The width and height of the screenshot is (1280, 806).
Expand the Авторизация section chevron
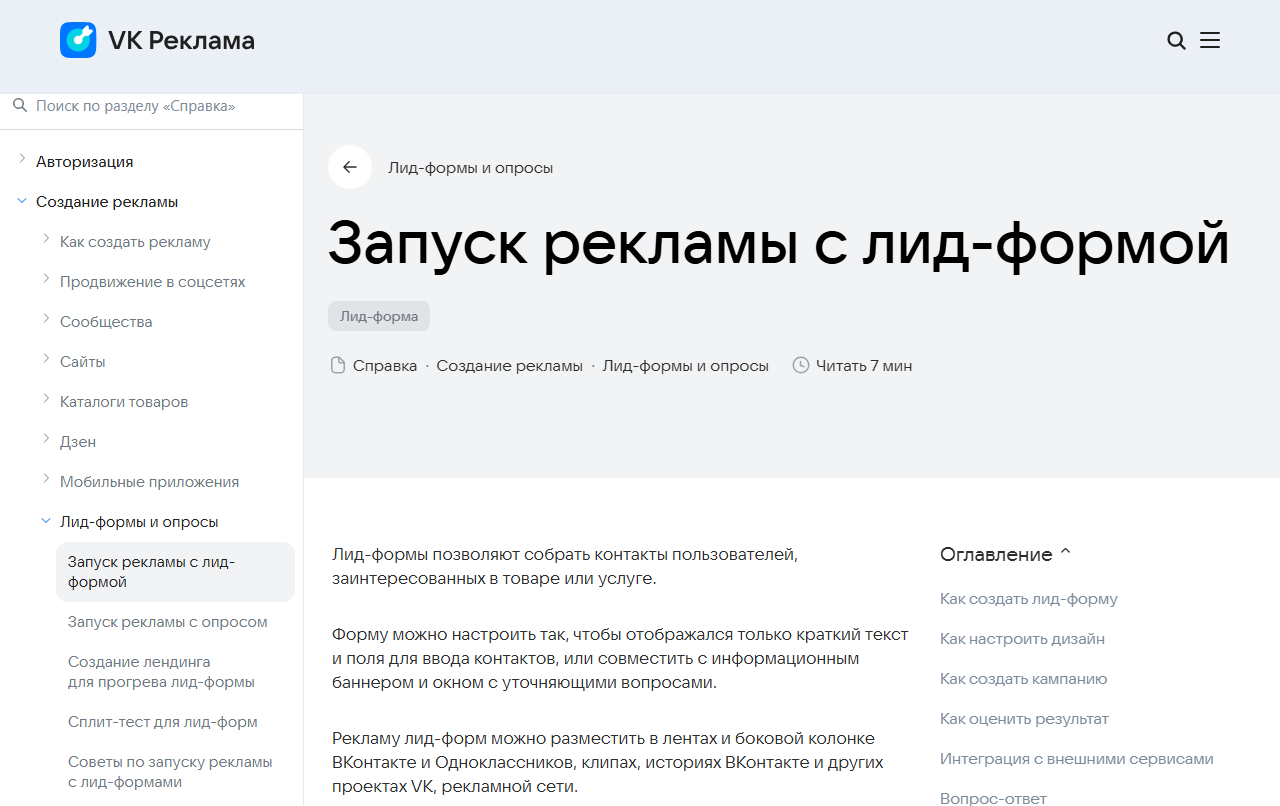(22, 159)
